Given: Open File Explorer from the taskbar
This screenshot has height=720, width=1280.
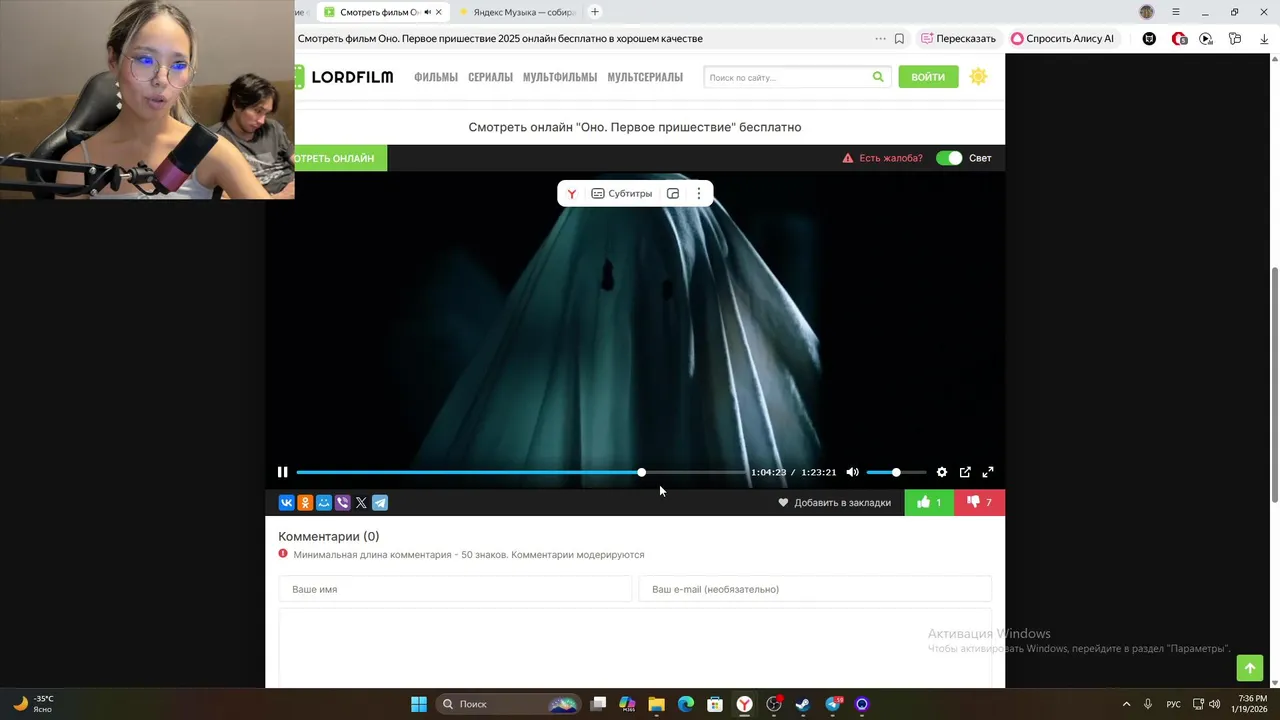Looking at the screenshot, I should (x=656, y=704).
